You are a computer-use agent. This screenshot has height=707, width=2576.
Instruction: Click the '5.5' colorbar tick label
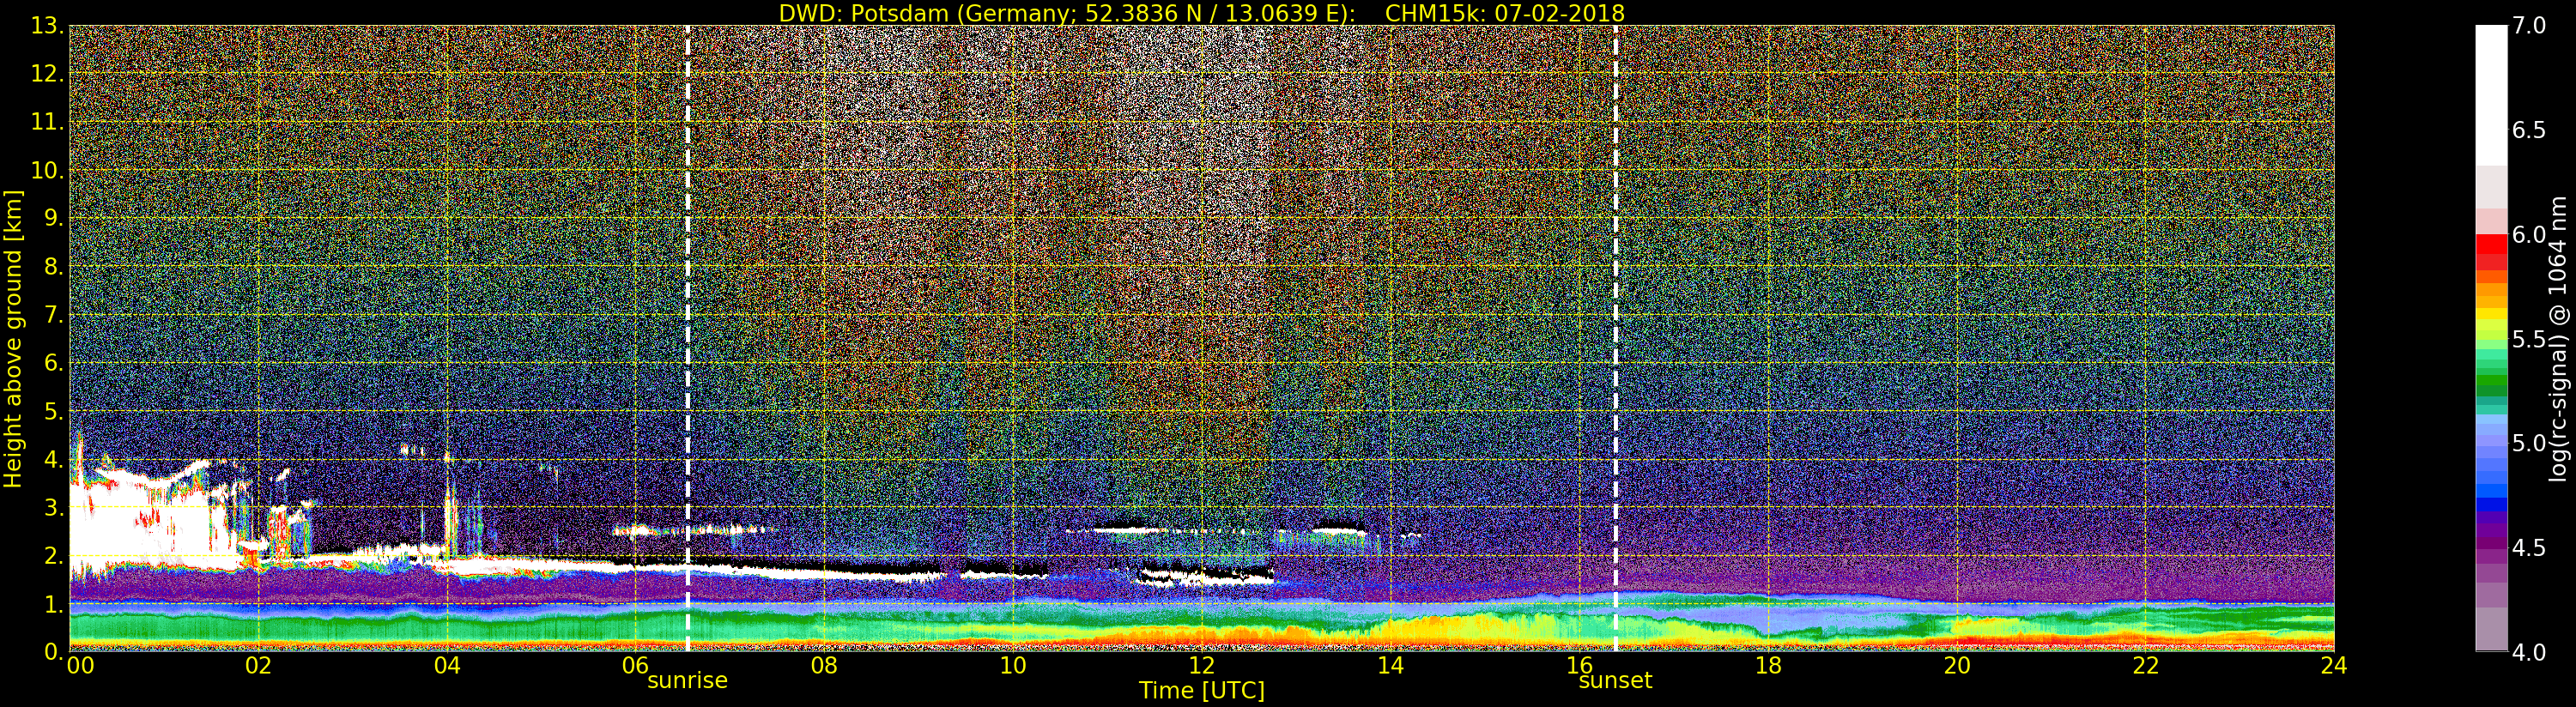pos(2529,339)
